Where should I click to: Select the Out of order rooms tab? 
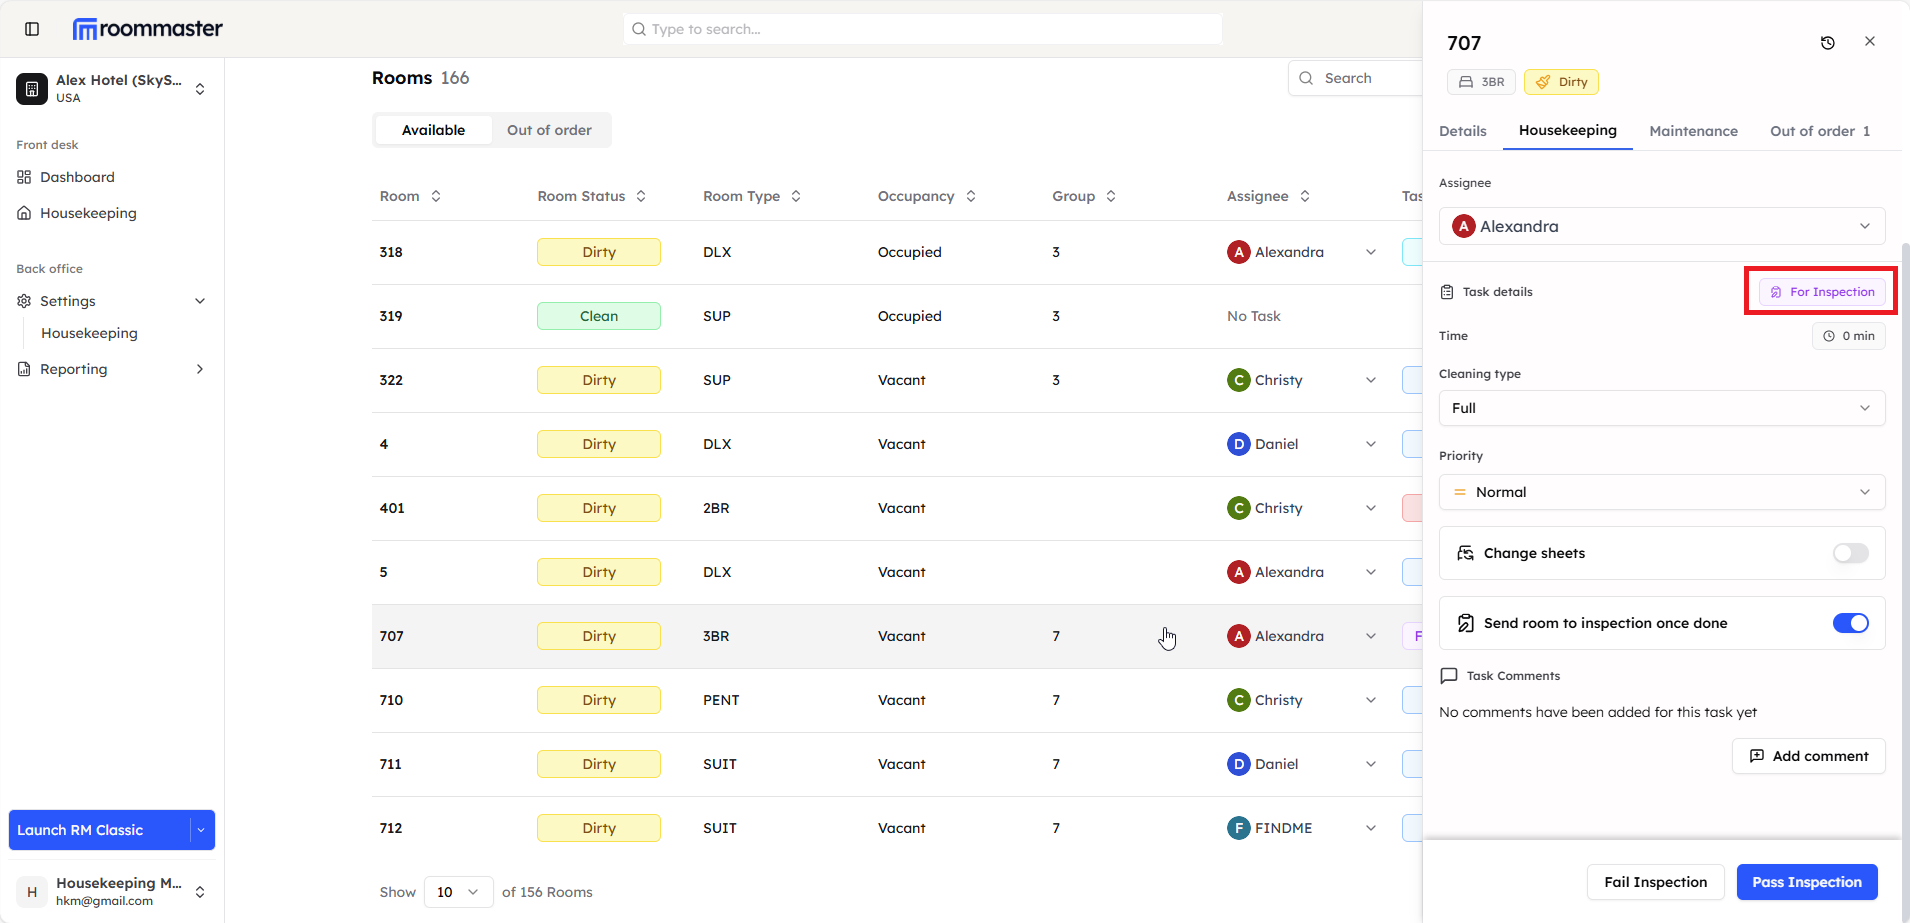click(x=549, y=130)
